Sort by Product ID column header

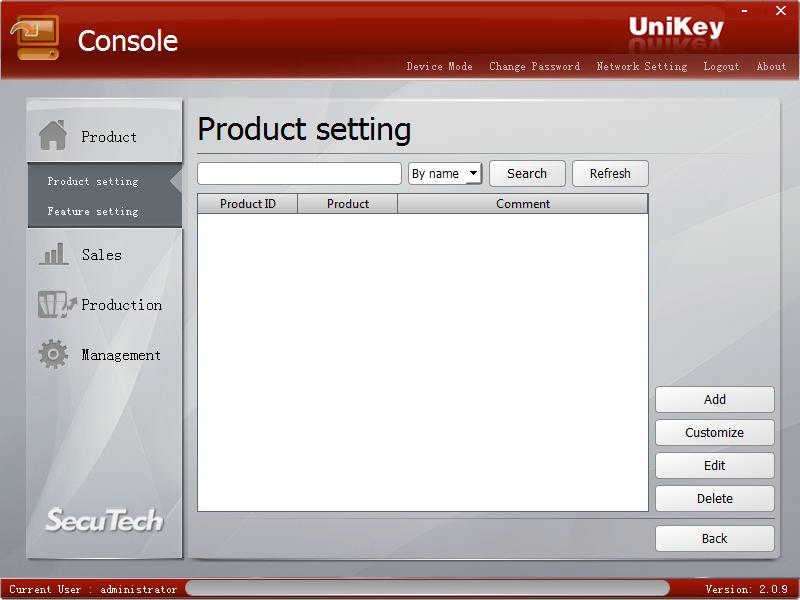[x=247, y=204]
